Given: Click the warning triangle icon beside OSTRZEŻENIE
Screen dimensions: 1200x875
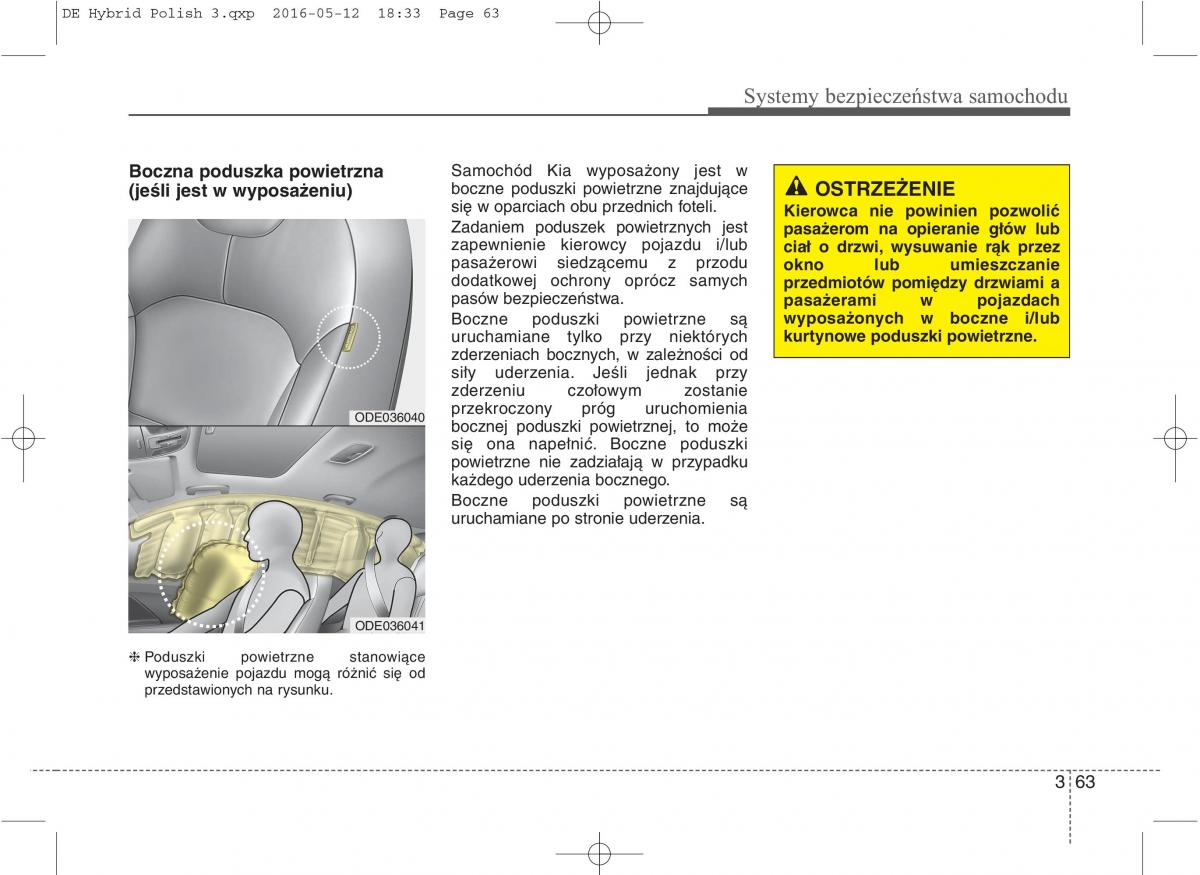Looking at the screenshot, I should [x=796, y=187].
